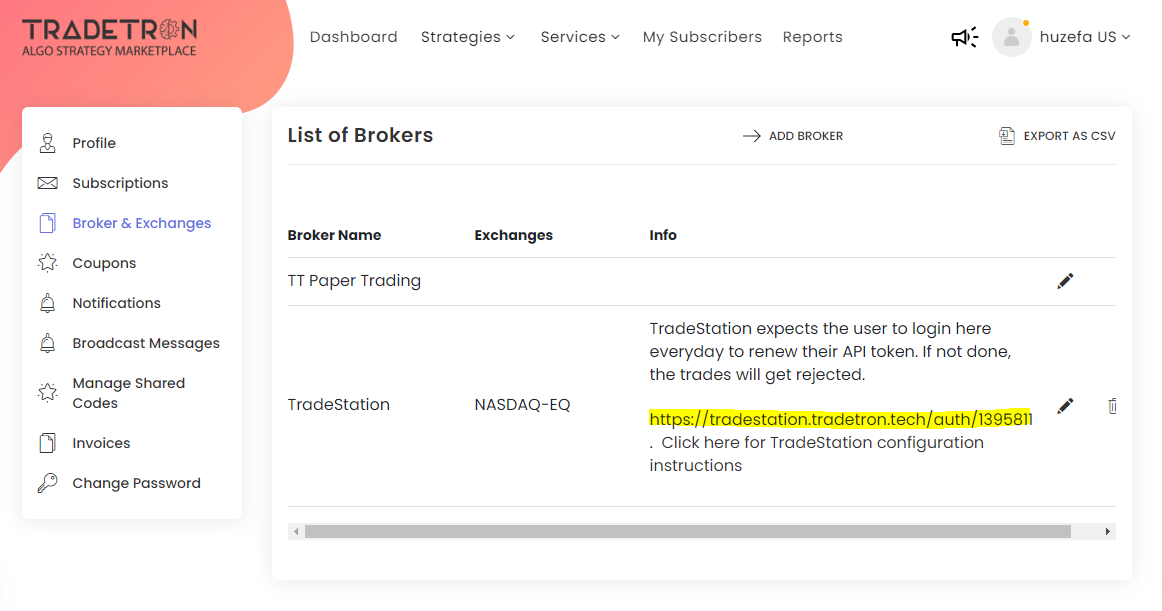
Task: Click the announcements megaphone icon
Action: (x=964, y=37)
